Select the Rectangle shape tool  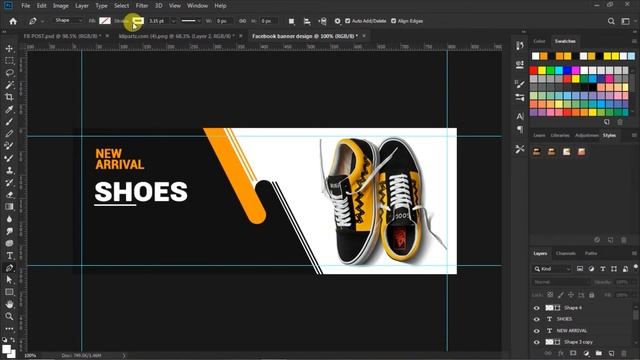coord(9,292)
